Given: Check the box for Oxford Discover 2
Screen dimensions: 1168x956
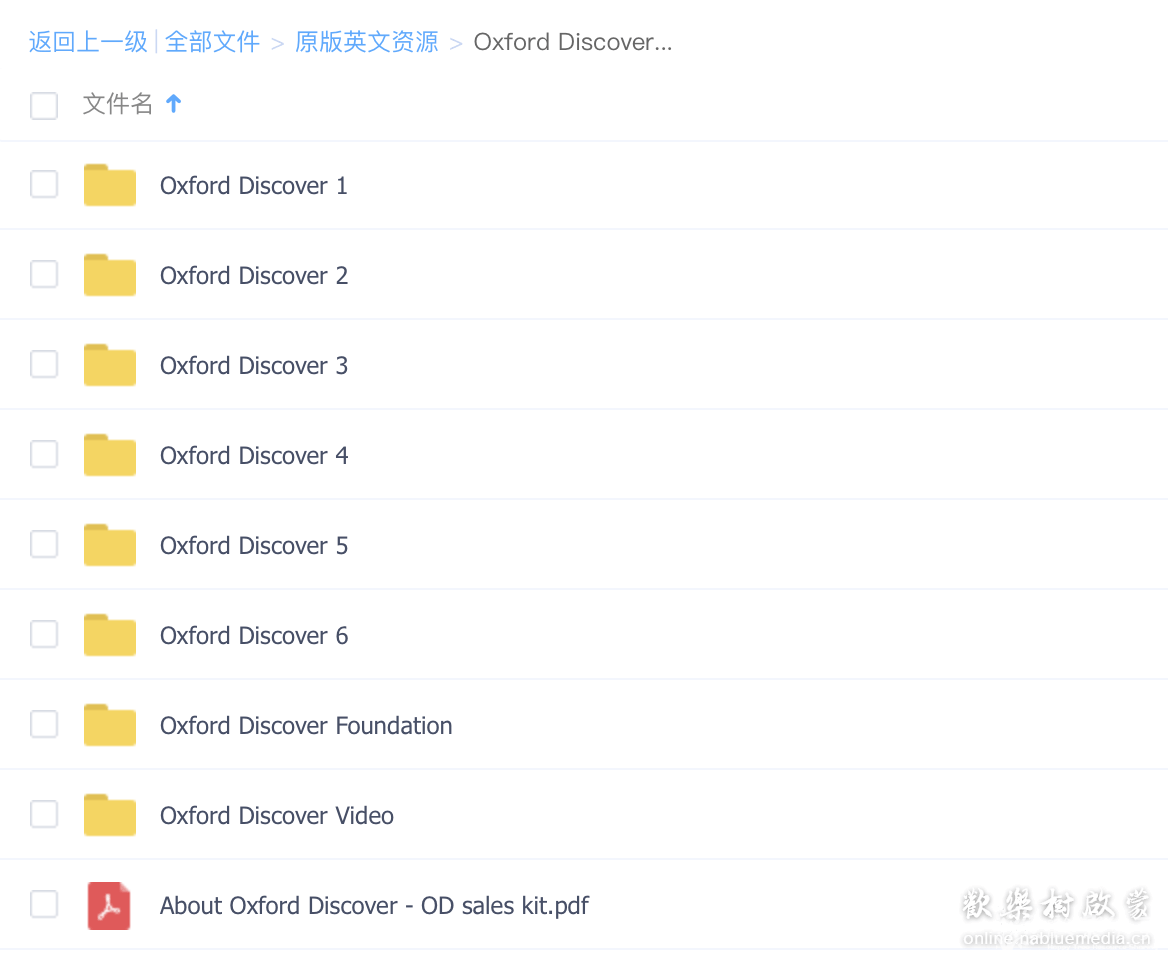Looking at the screenshot, I should [44, 274].
